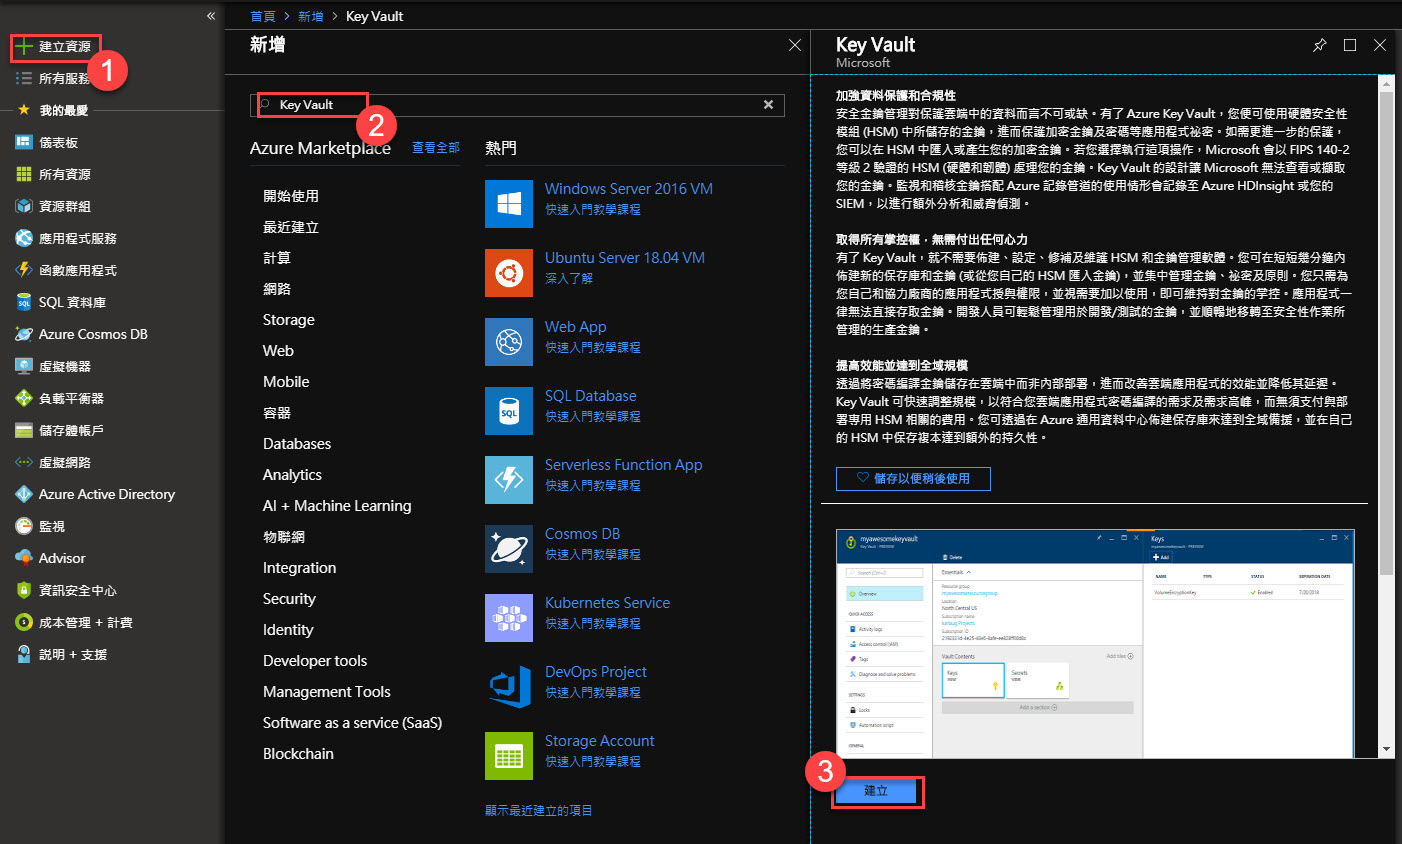Open the 所有服務 list icon
Image resolution: width=1402 pixels, height=844 pixels.
(x=24, y=78)
